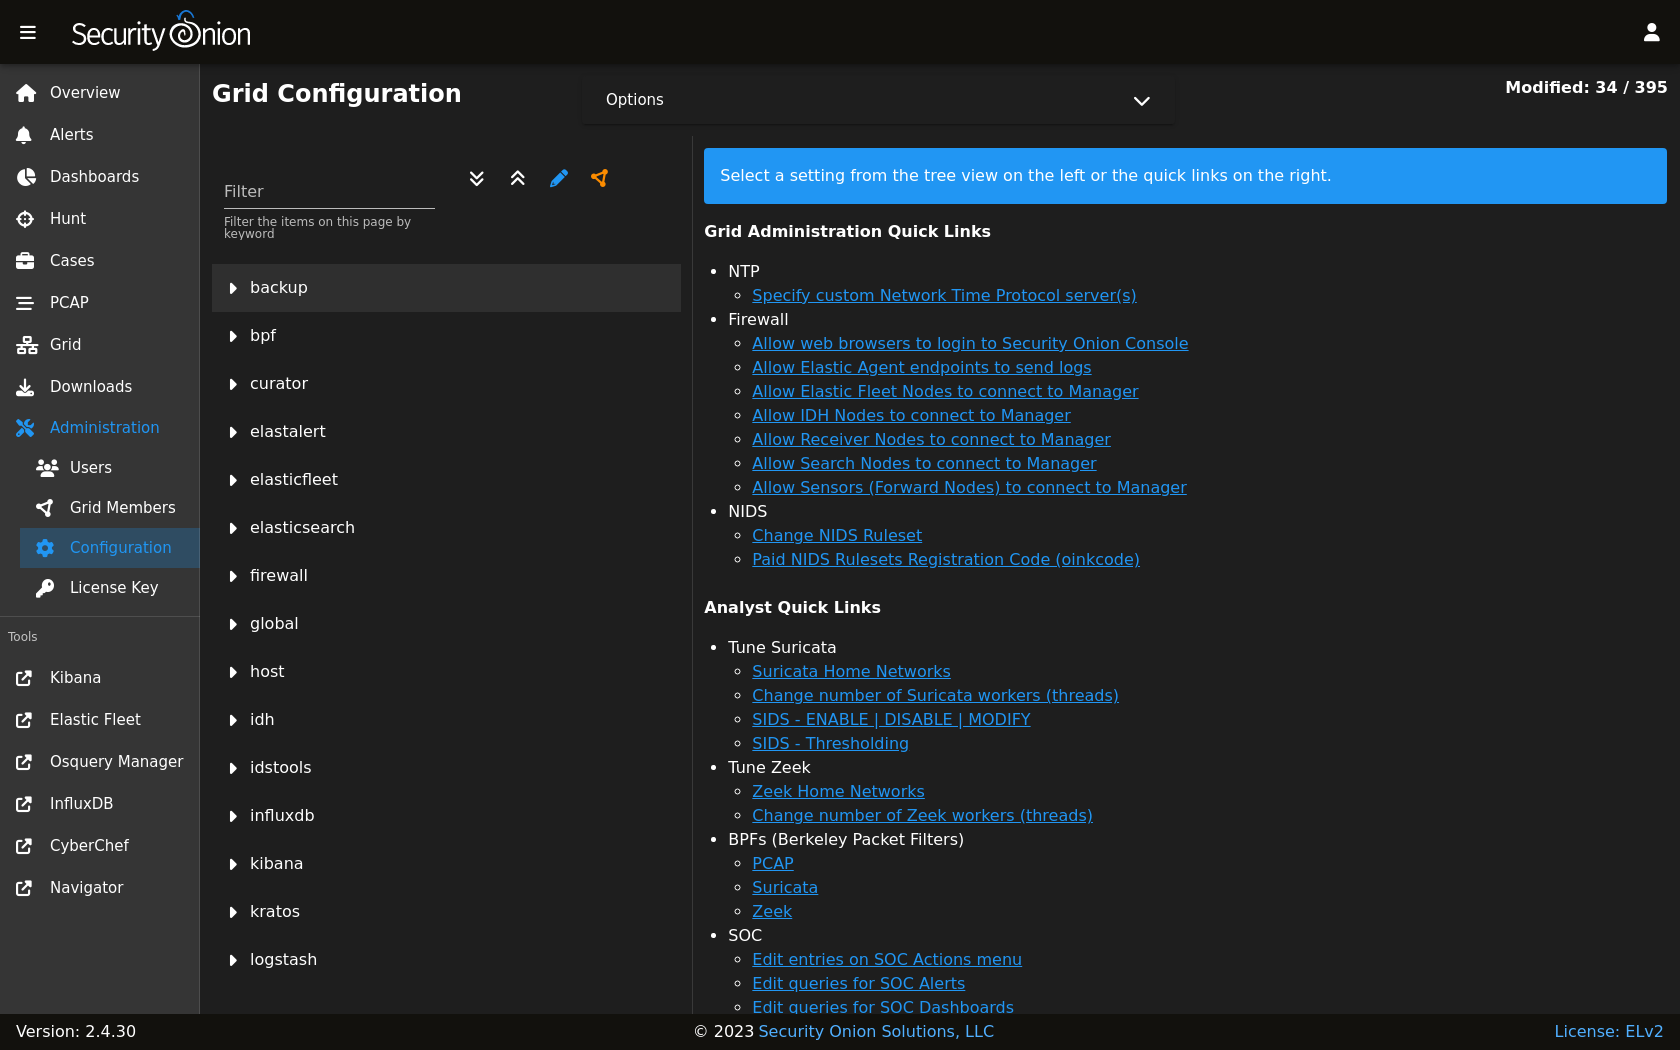Click the Administration tools icon
The image size is (1680, 1050).
coord(26,428)
